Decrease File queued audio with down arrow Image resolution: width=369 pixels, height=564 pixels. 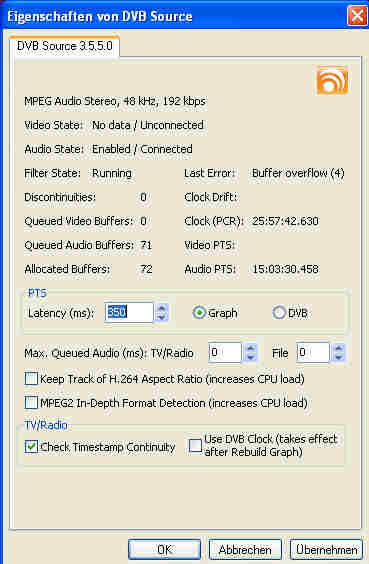tap(338, 357)
